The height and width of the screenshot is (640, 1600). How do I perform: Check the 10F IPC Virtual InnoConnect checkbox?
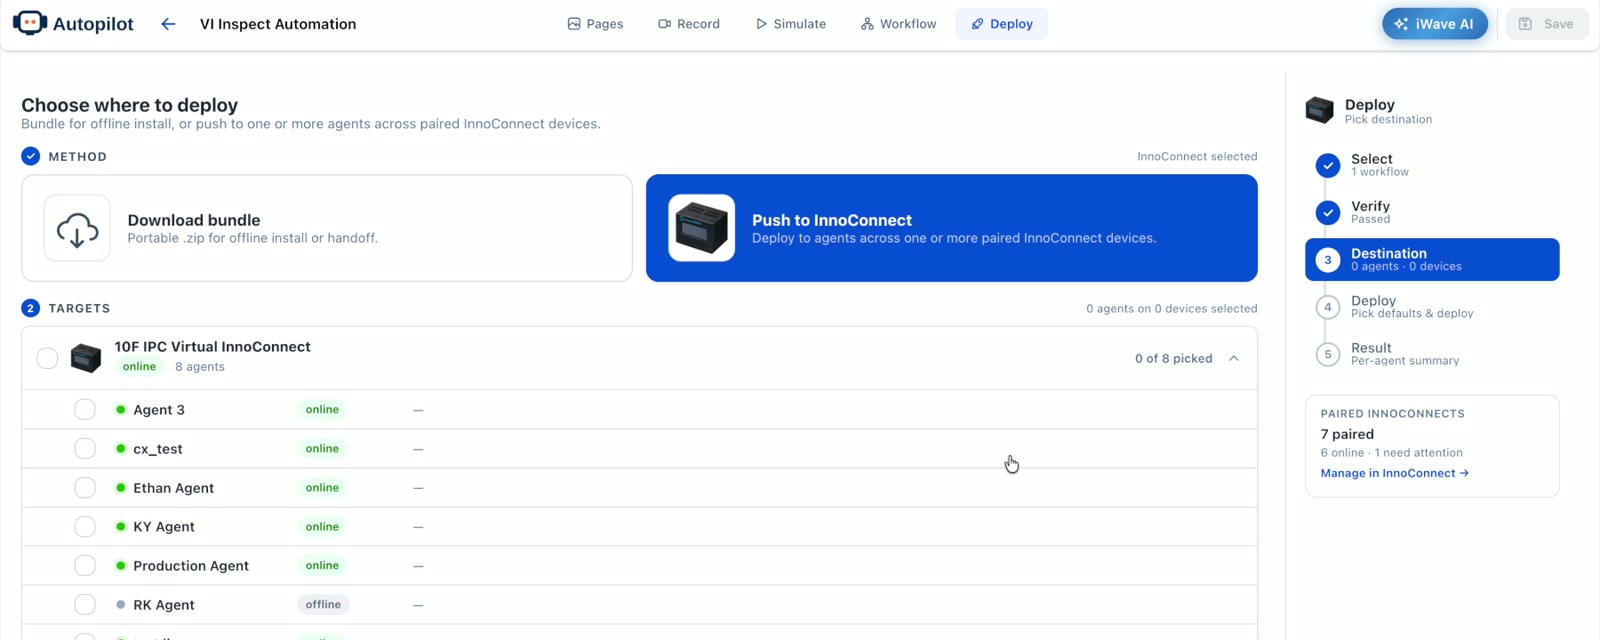point(47,358)
